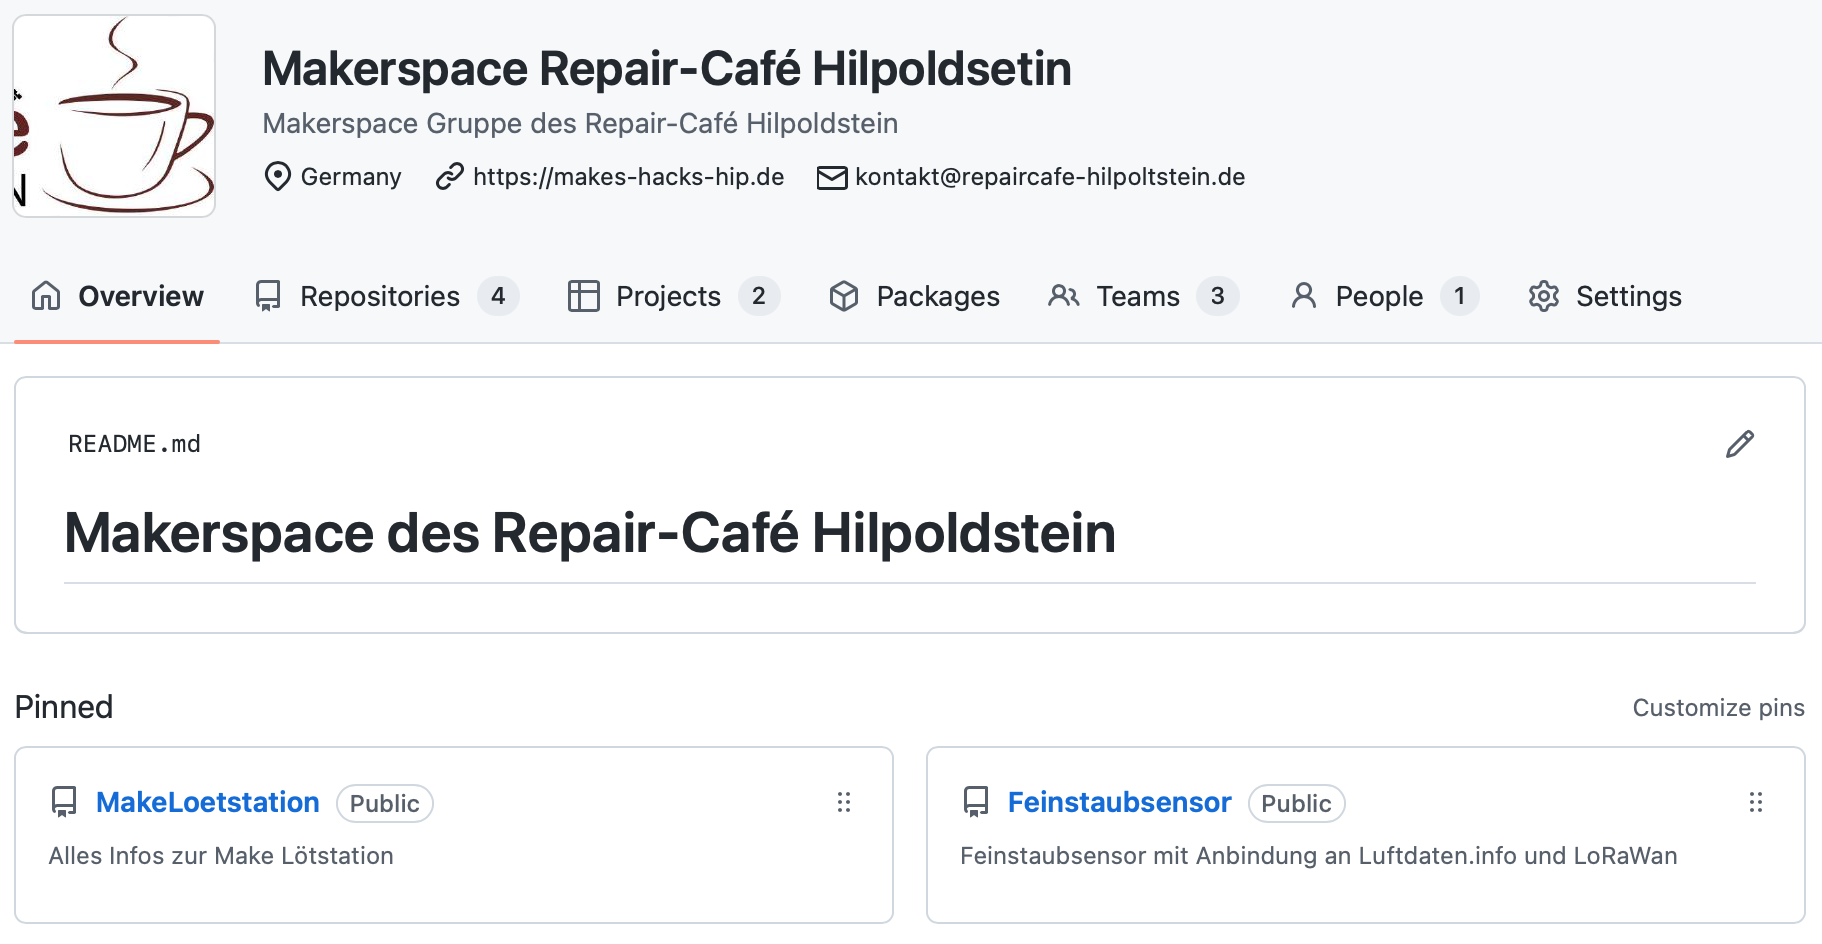Click heading Makerspace des Repair-Café Hilpoldstein
Screen dimensions: 1822x944
[590, 533]
